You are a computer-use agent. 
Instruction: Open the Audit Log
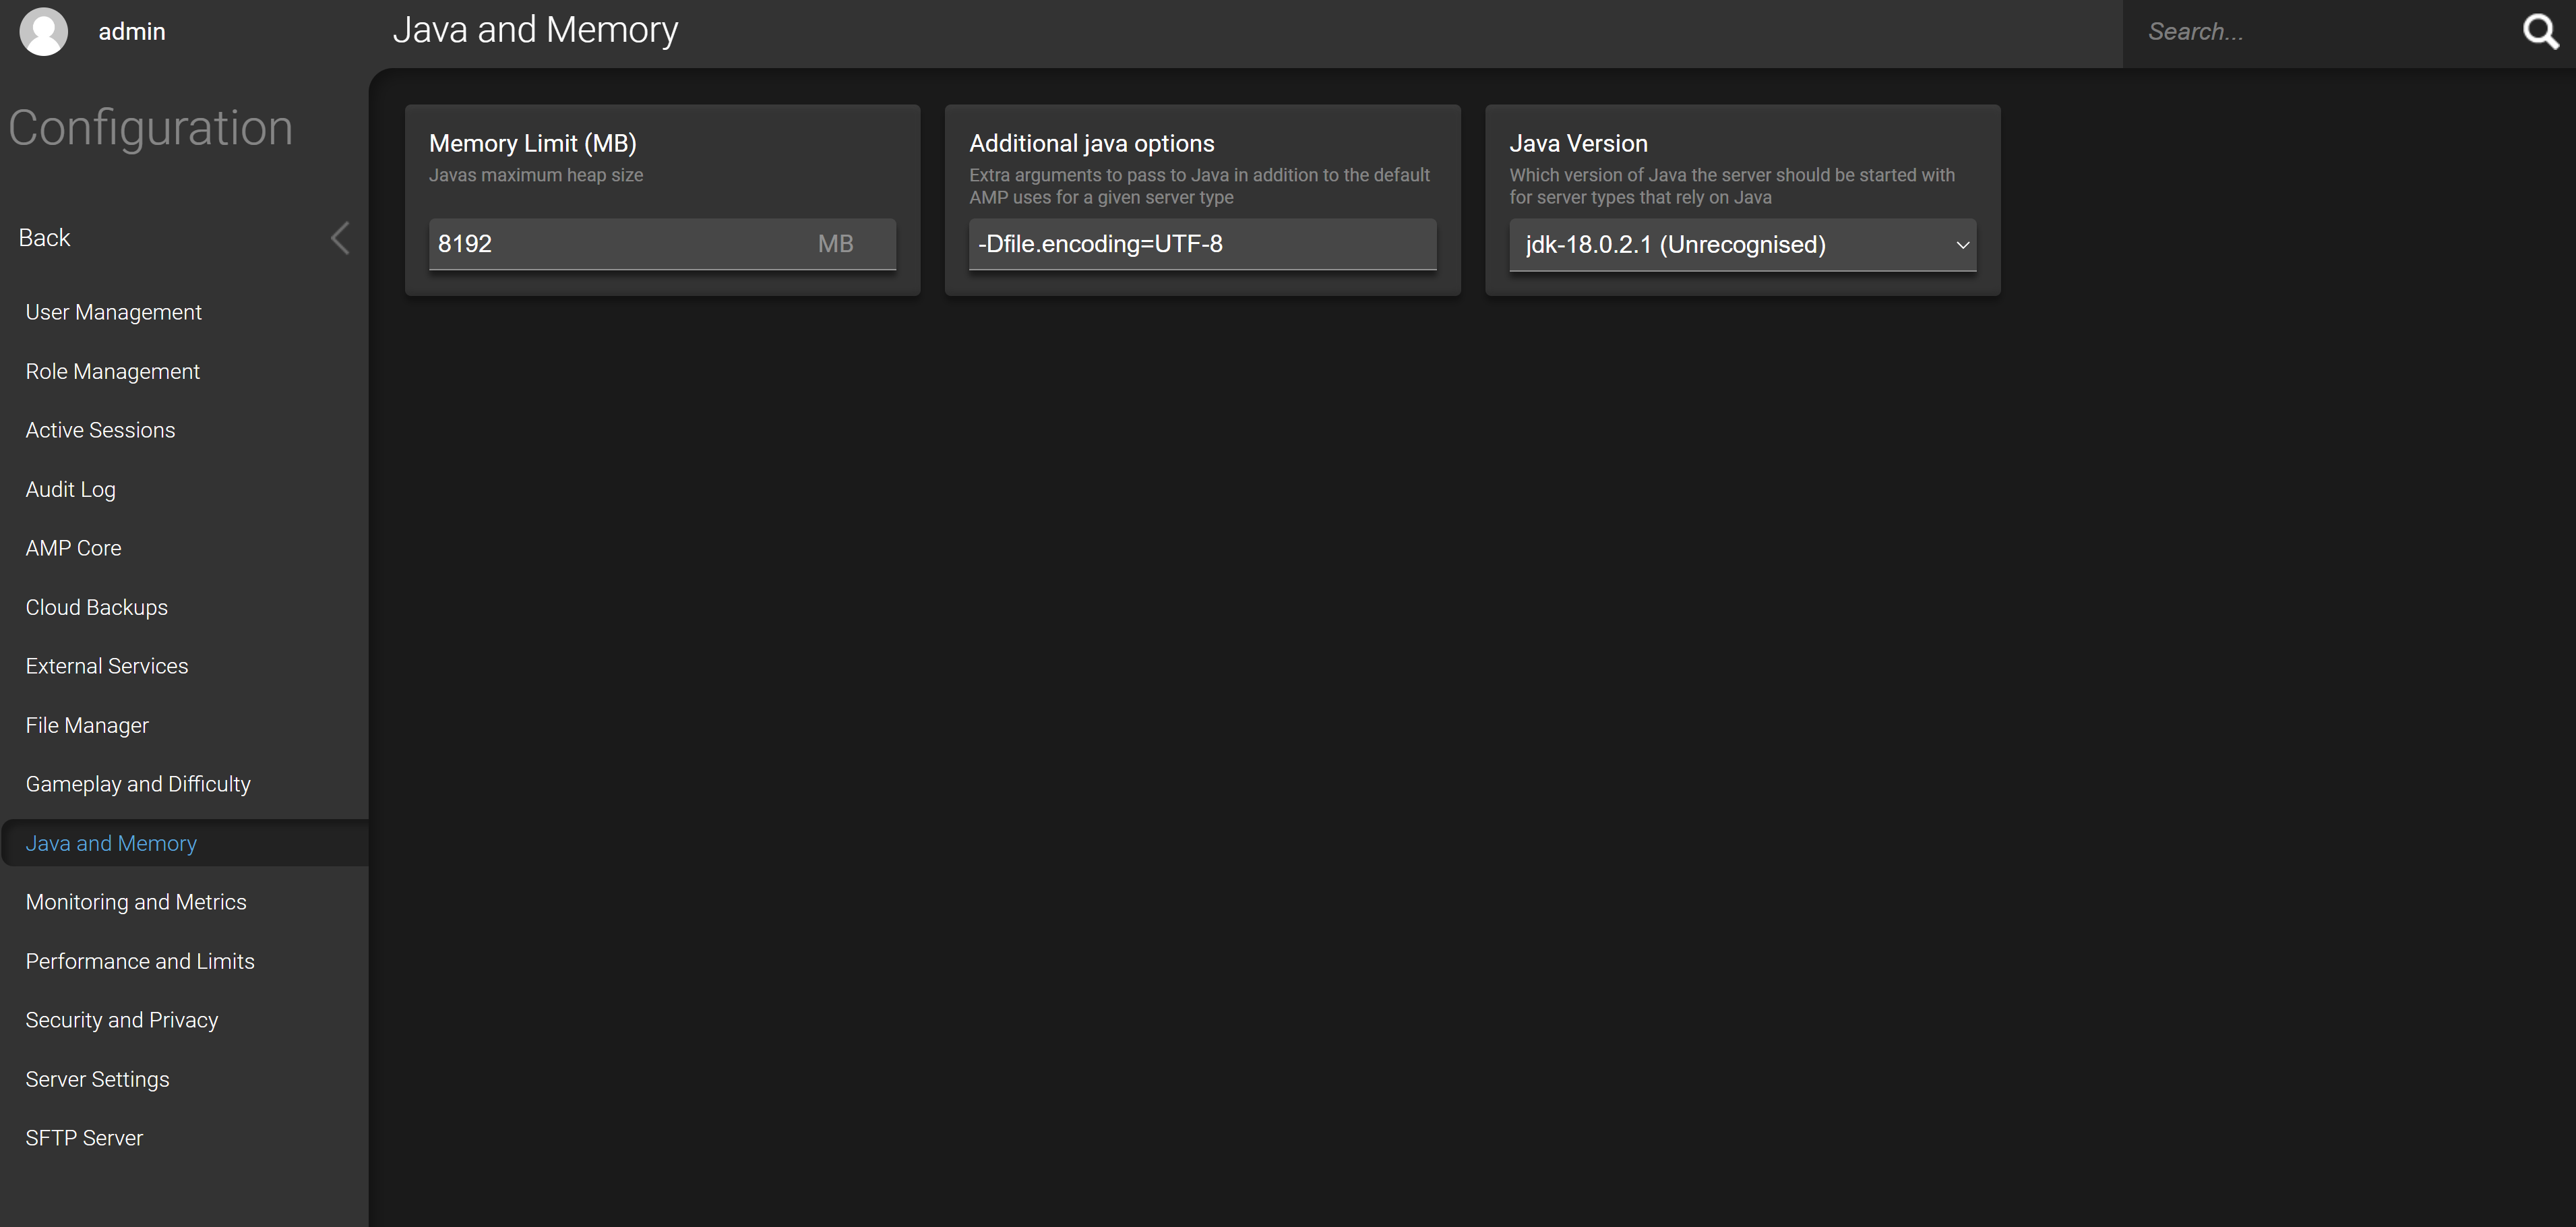pos(184,489)
